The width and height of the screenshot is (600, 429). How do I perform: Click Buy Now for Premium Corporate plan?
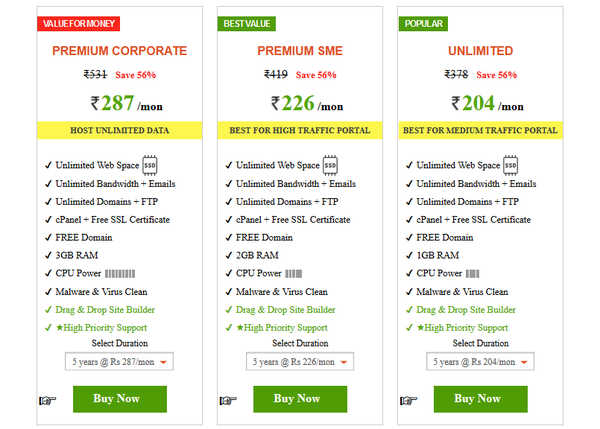[x=120, y=399]
